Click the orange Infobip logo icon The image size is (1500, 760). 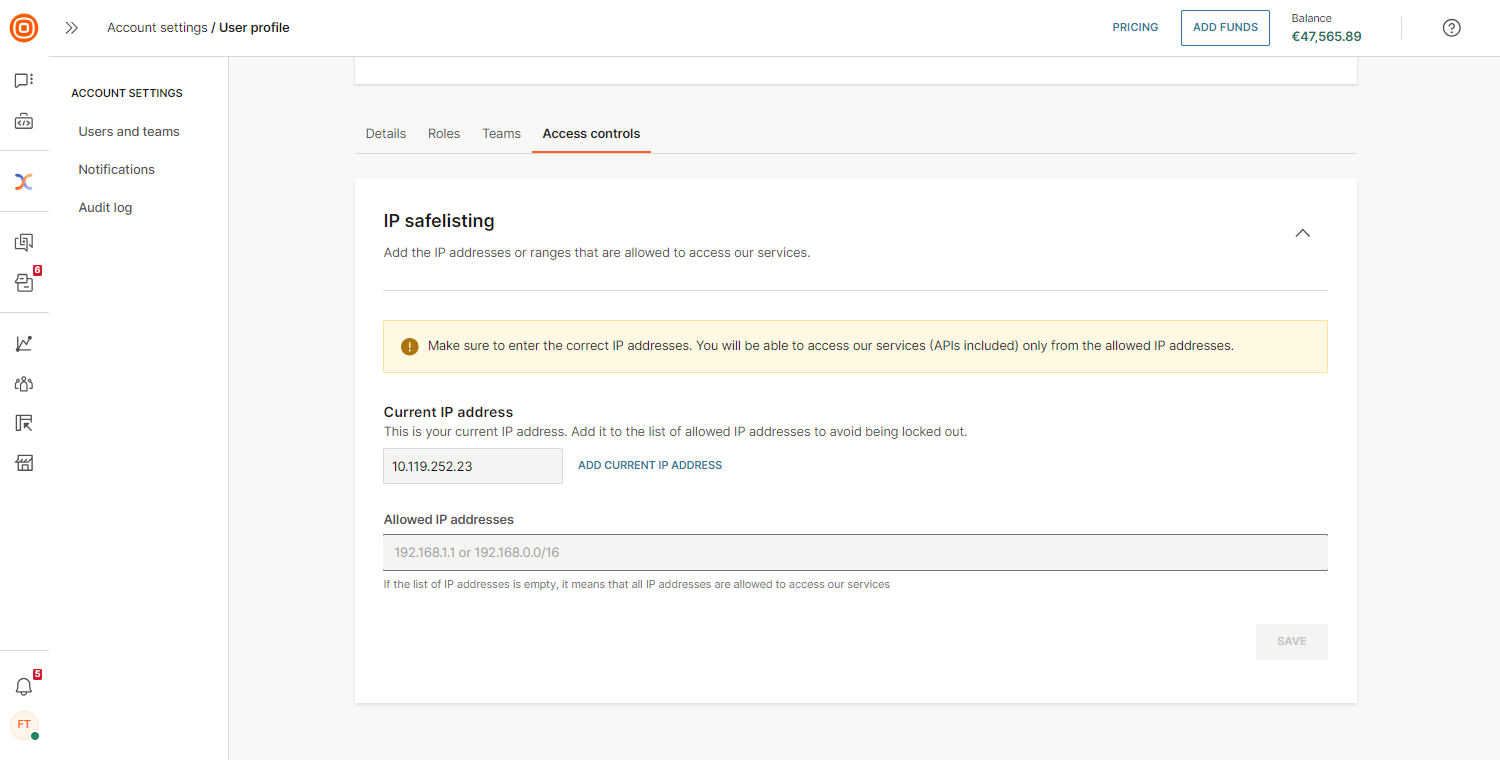24,28
